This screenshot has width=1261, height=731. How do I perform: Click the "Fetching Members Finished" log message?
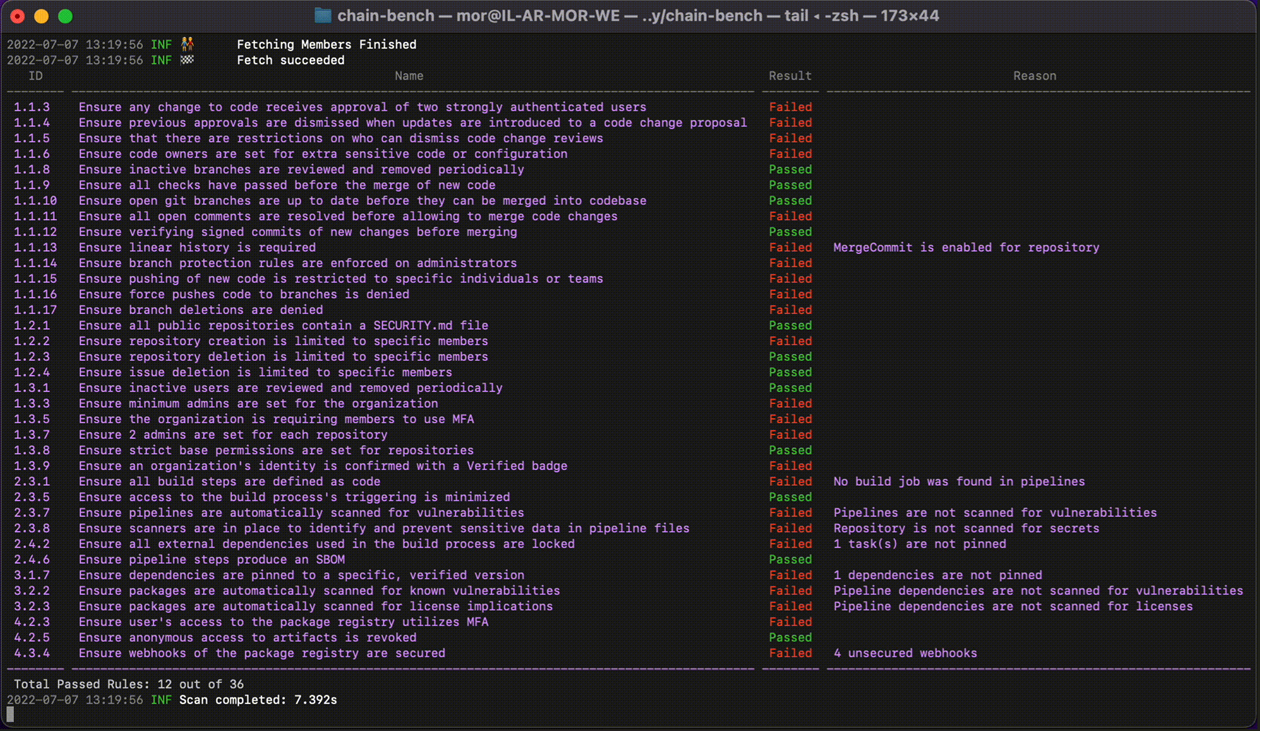327,44
